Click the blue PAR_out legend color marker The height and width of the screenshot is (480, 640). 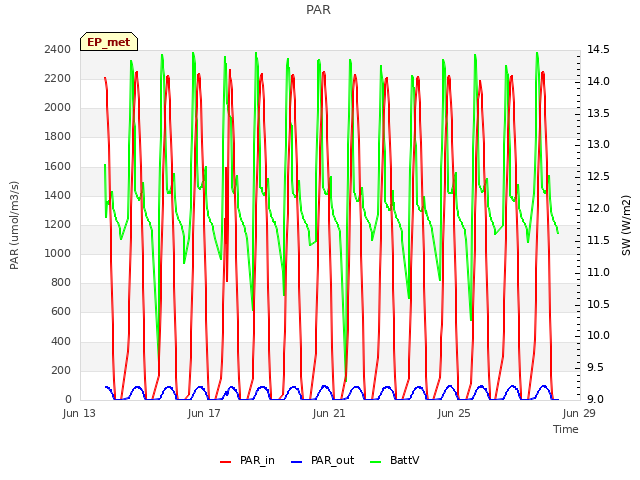(x=296, y=462)
